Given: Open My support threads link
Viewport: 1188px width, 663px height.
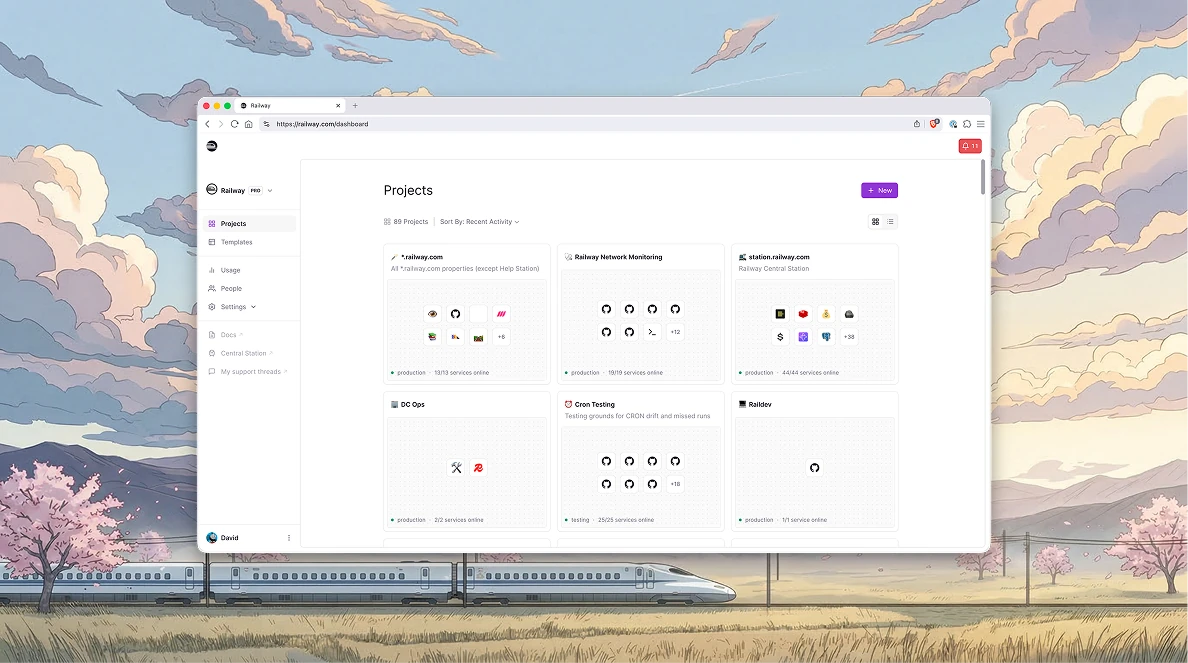Looking at the screenshot, I should 248,372.
